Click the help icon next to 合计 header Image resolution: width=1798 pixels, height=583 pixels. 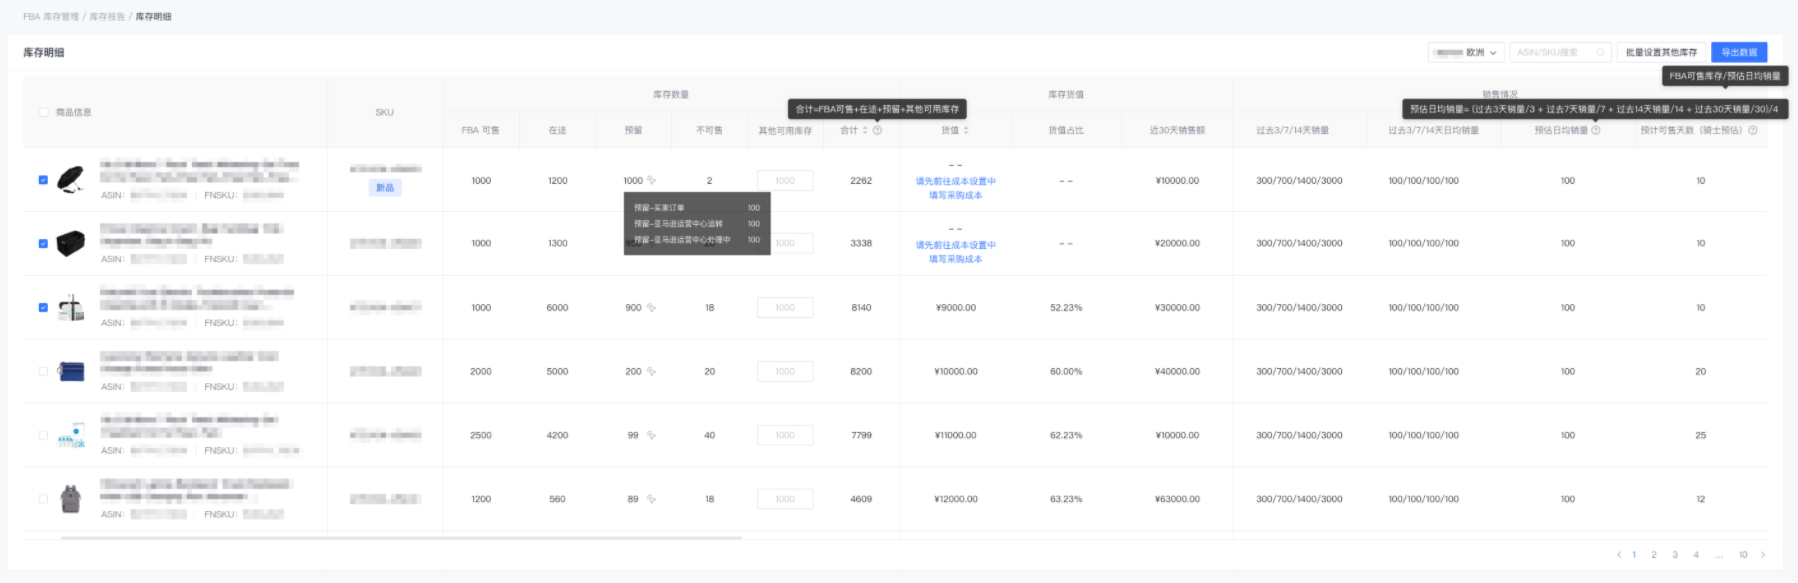[x=877, y=130]
